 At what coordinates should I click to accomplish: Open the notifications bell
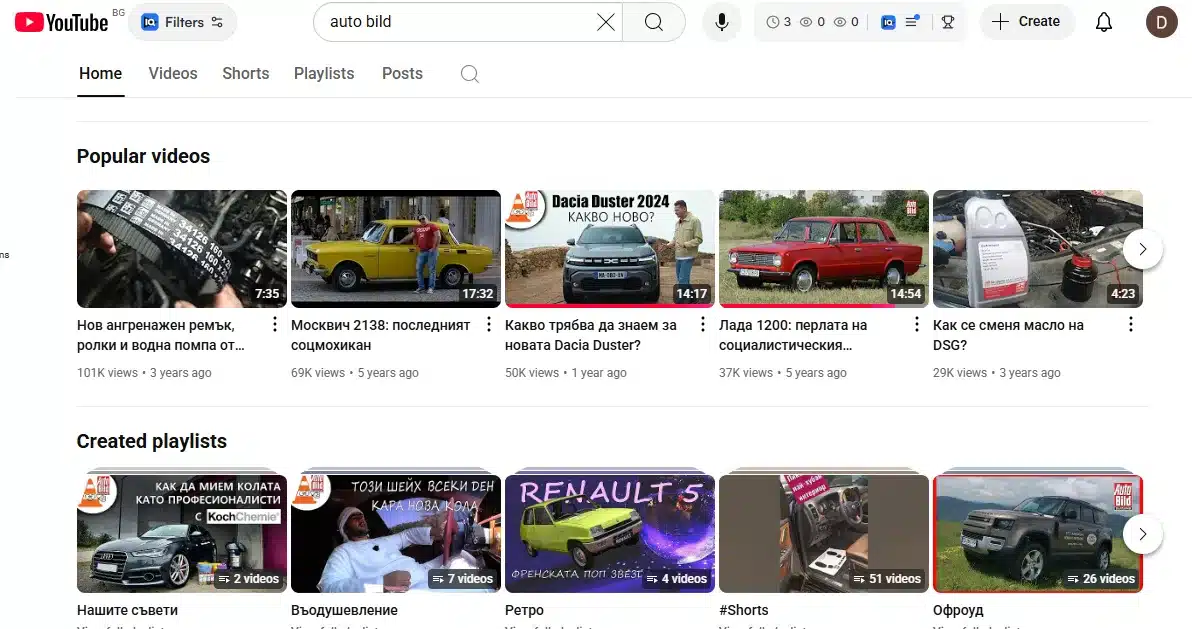[x=1104, y=22]
